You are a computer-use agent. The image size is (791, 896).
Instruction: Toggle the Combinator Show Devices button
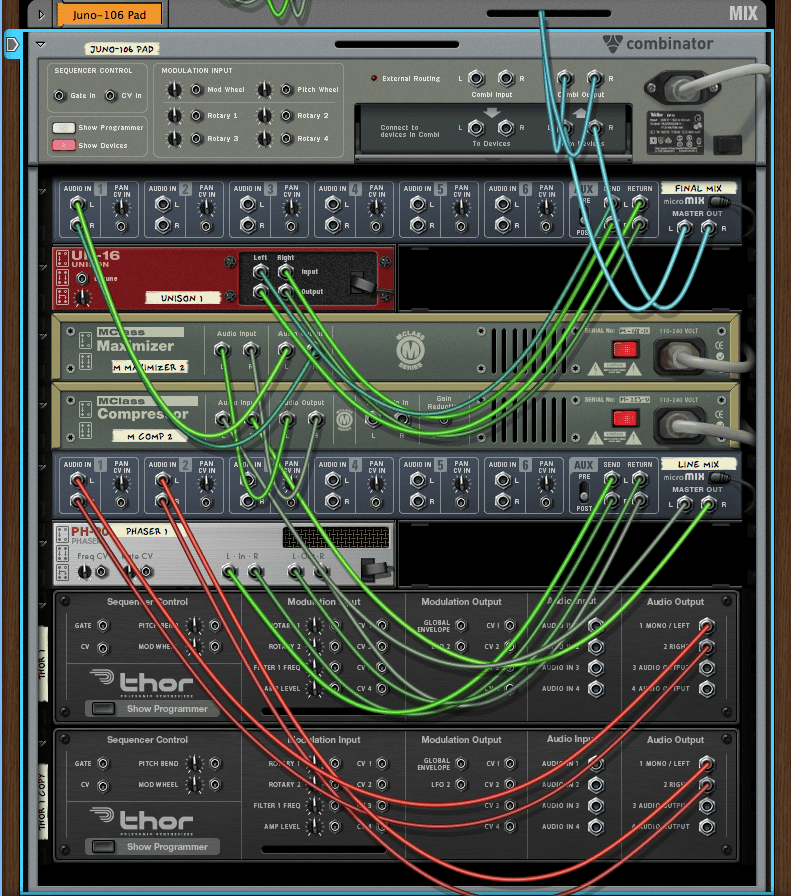(63, 145)
